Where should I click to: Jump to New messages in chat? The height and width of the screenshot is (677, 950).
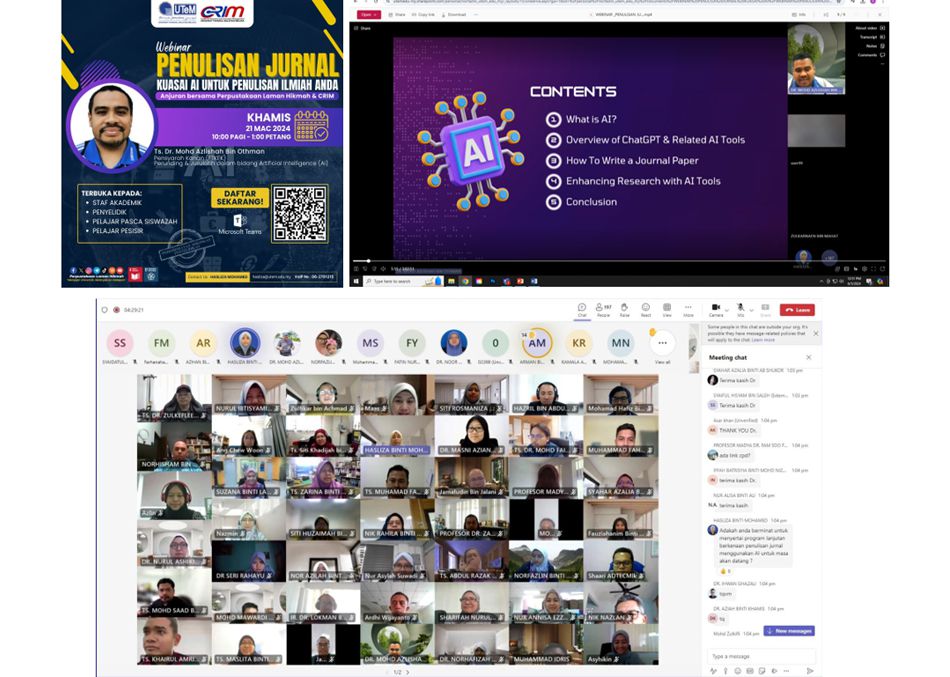[x=789, y=631]
